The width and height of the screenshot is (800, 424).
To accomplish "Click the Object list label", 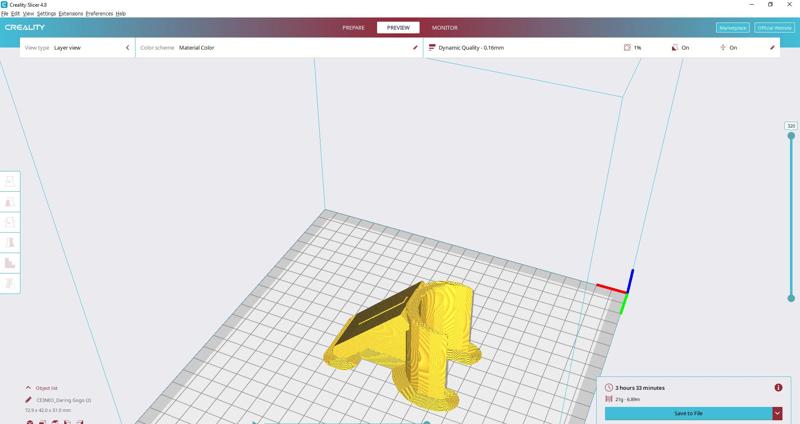I will click(46, 388).
